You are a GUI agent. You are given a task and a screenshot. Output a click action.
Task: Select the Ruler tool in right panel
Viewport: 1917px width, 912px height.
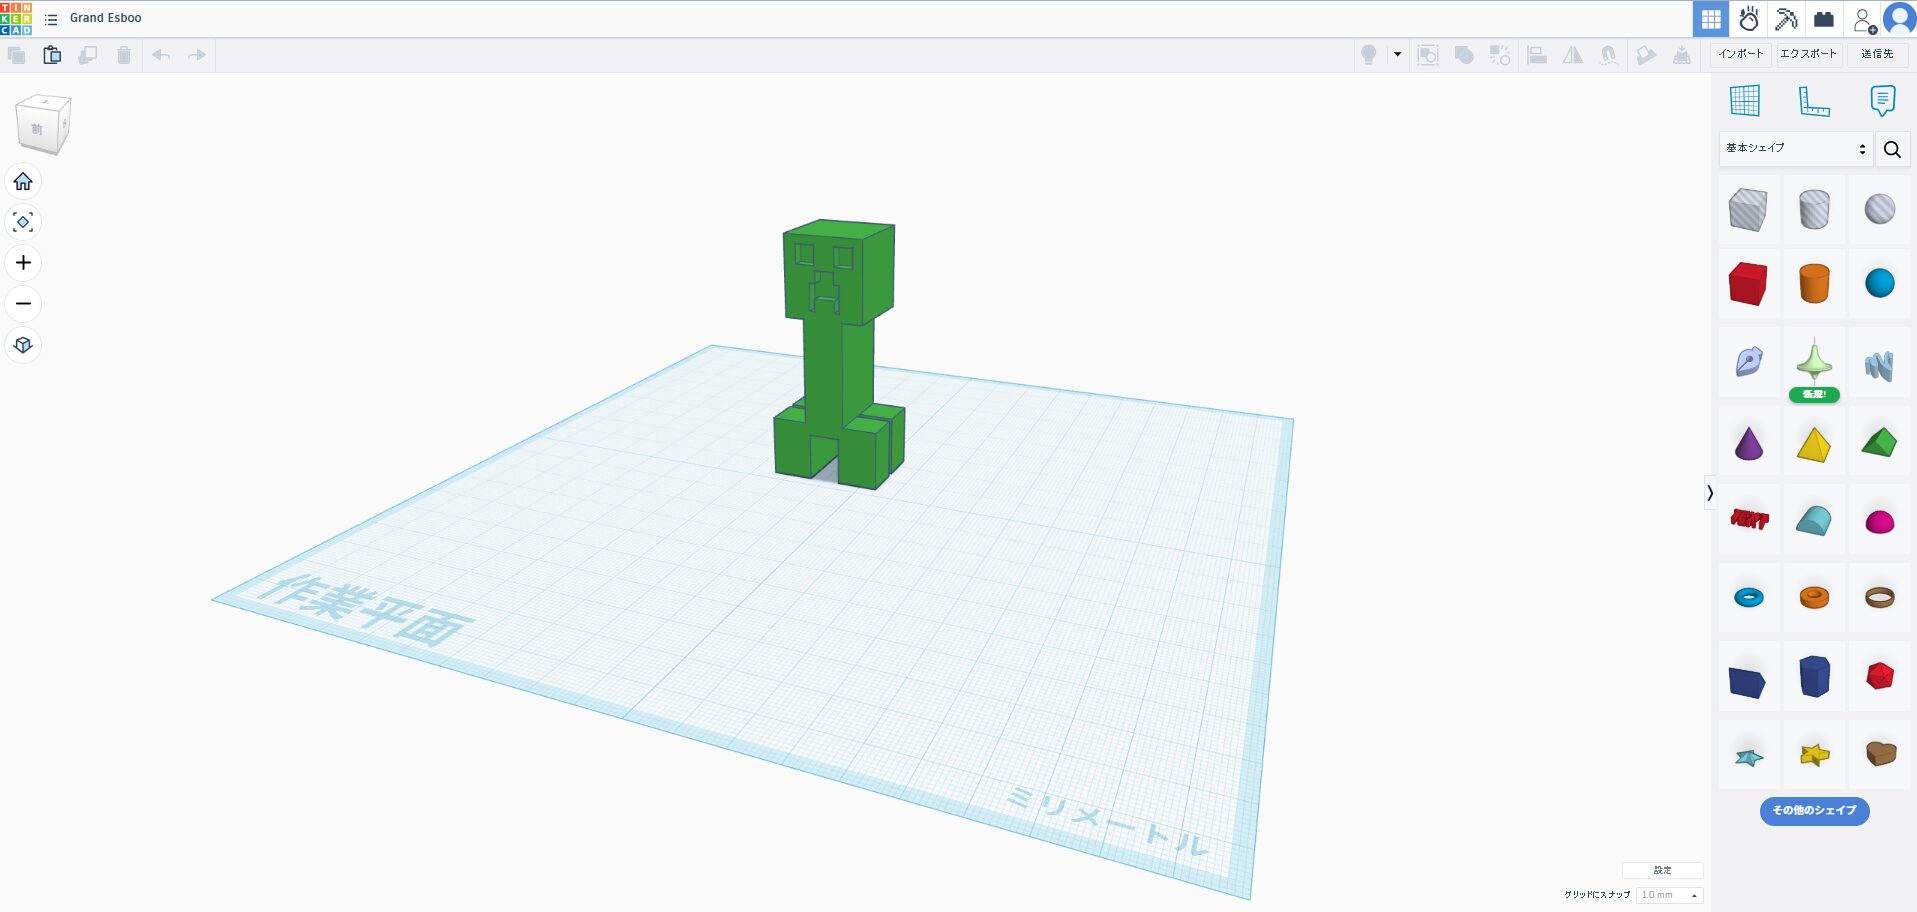[x=1812, y=100]
